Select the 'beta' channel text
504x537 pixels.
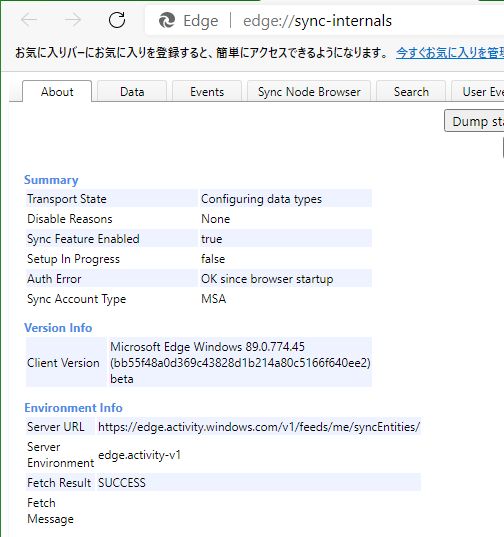click(122, 379)
